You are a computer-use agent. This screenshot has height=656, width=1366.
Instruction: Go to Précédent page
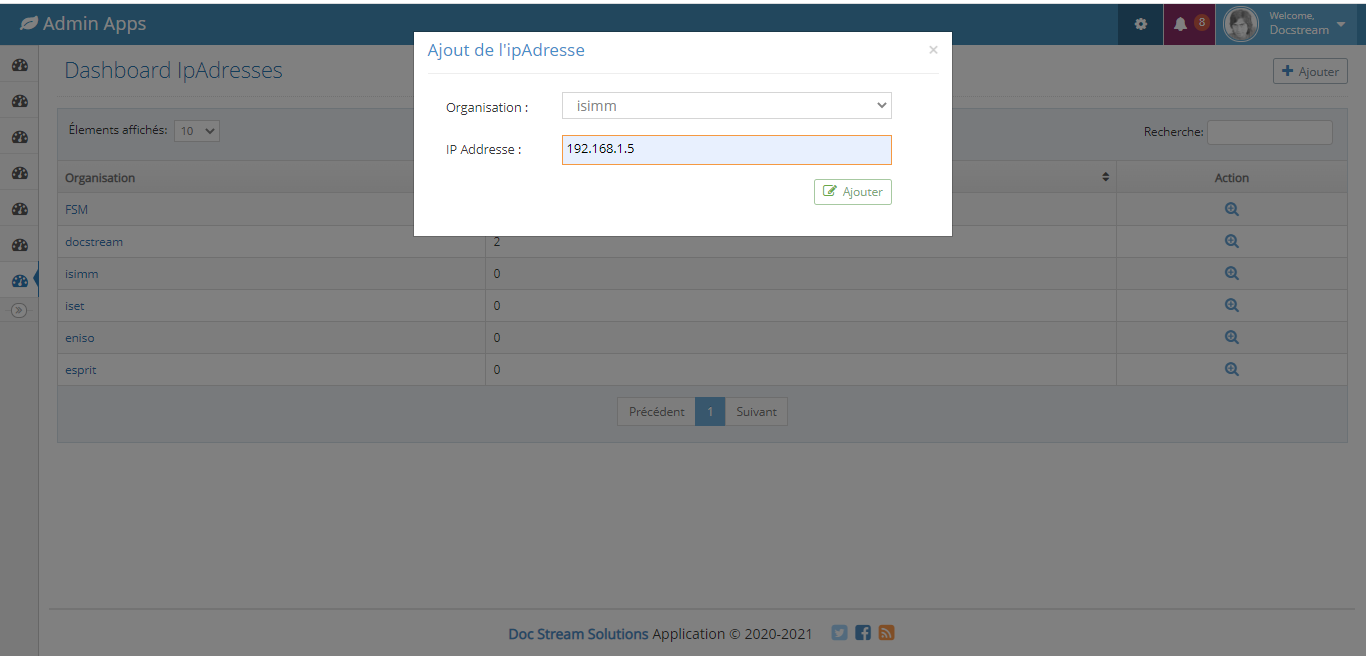click(x=656, y=412)
